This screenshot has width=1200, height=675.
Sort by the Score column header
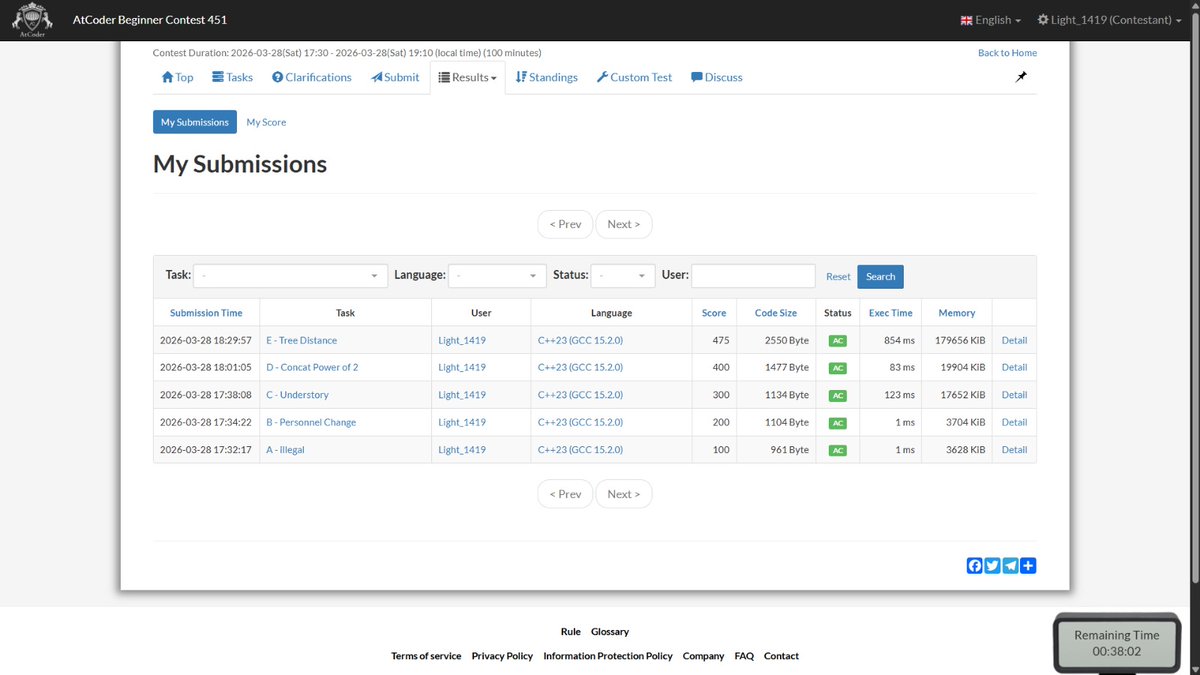click(x=714, y=313)
